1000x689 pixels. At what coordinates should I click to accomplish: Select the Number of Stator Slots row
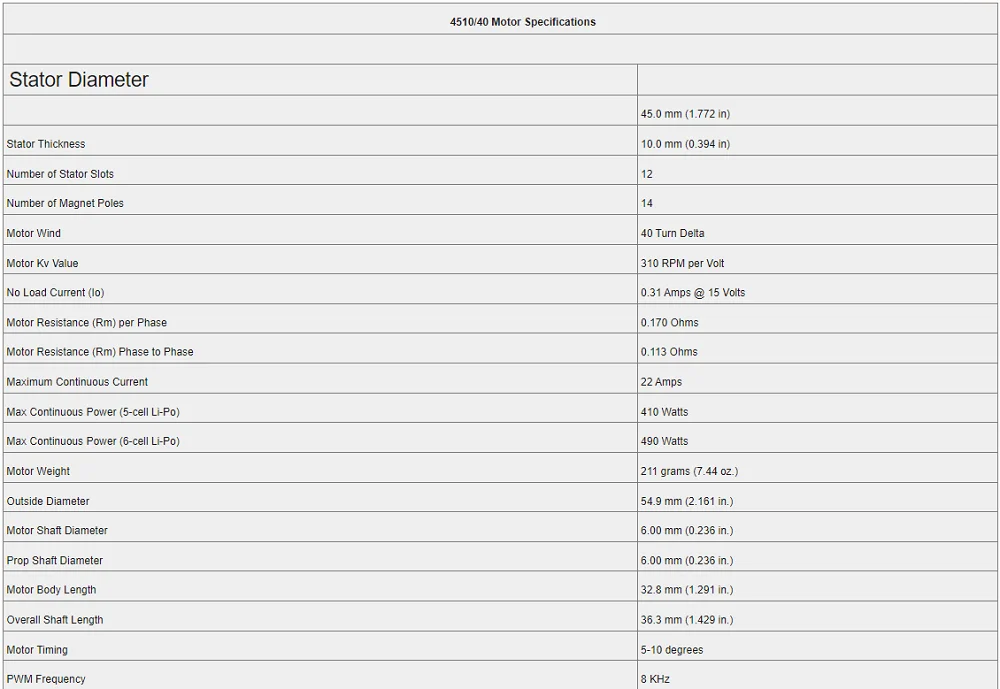(x=500, y=174)
